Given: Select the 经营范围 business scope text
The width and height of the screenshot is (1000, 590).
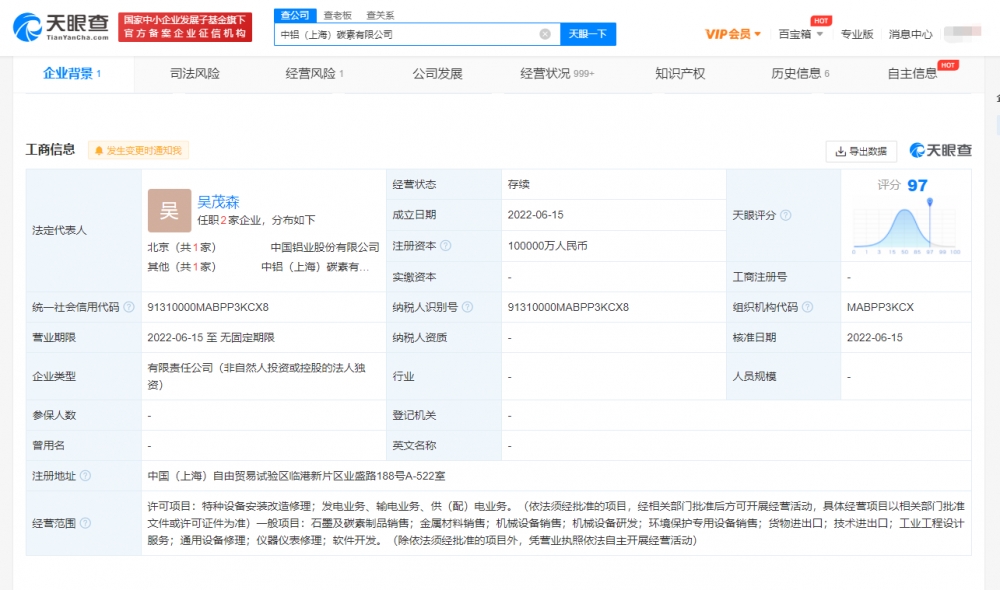Looking at the screenshot, I should tap(555, 523).
